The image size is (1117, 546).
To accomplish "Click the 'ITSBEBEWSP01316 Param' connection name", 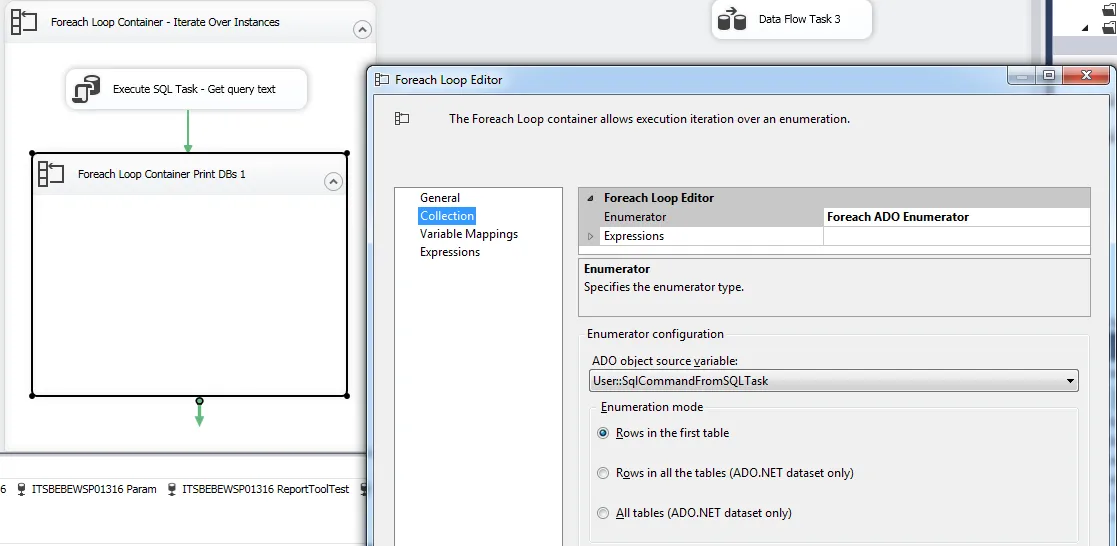I will point(94,489).
